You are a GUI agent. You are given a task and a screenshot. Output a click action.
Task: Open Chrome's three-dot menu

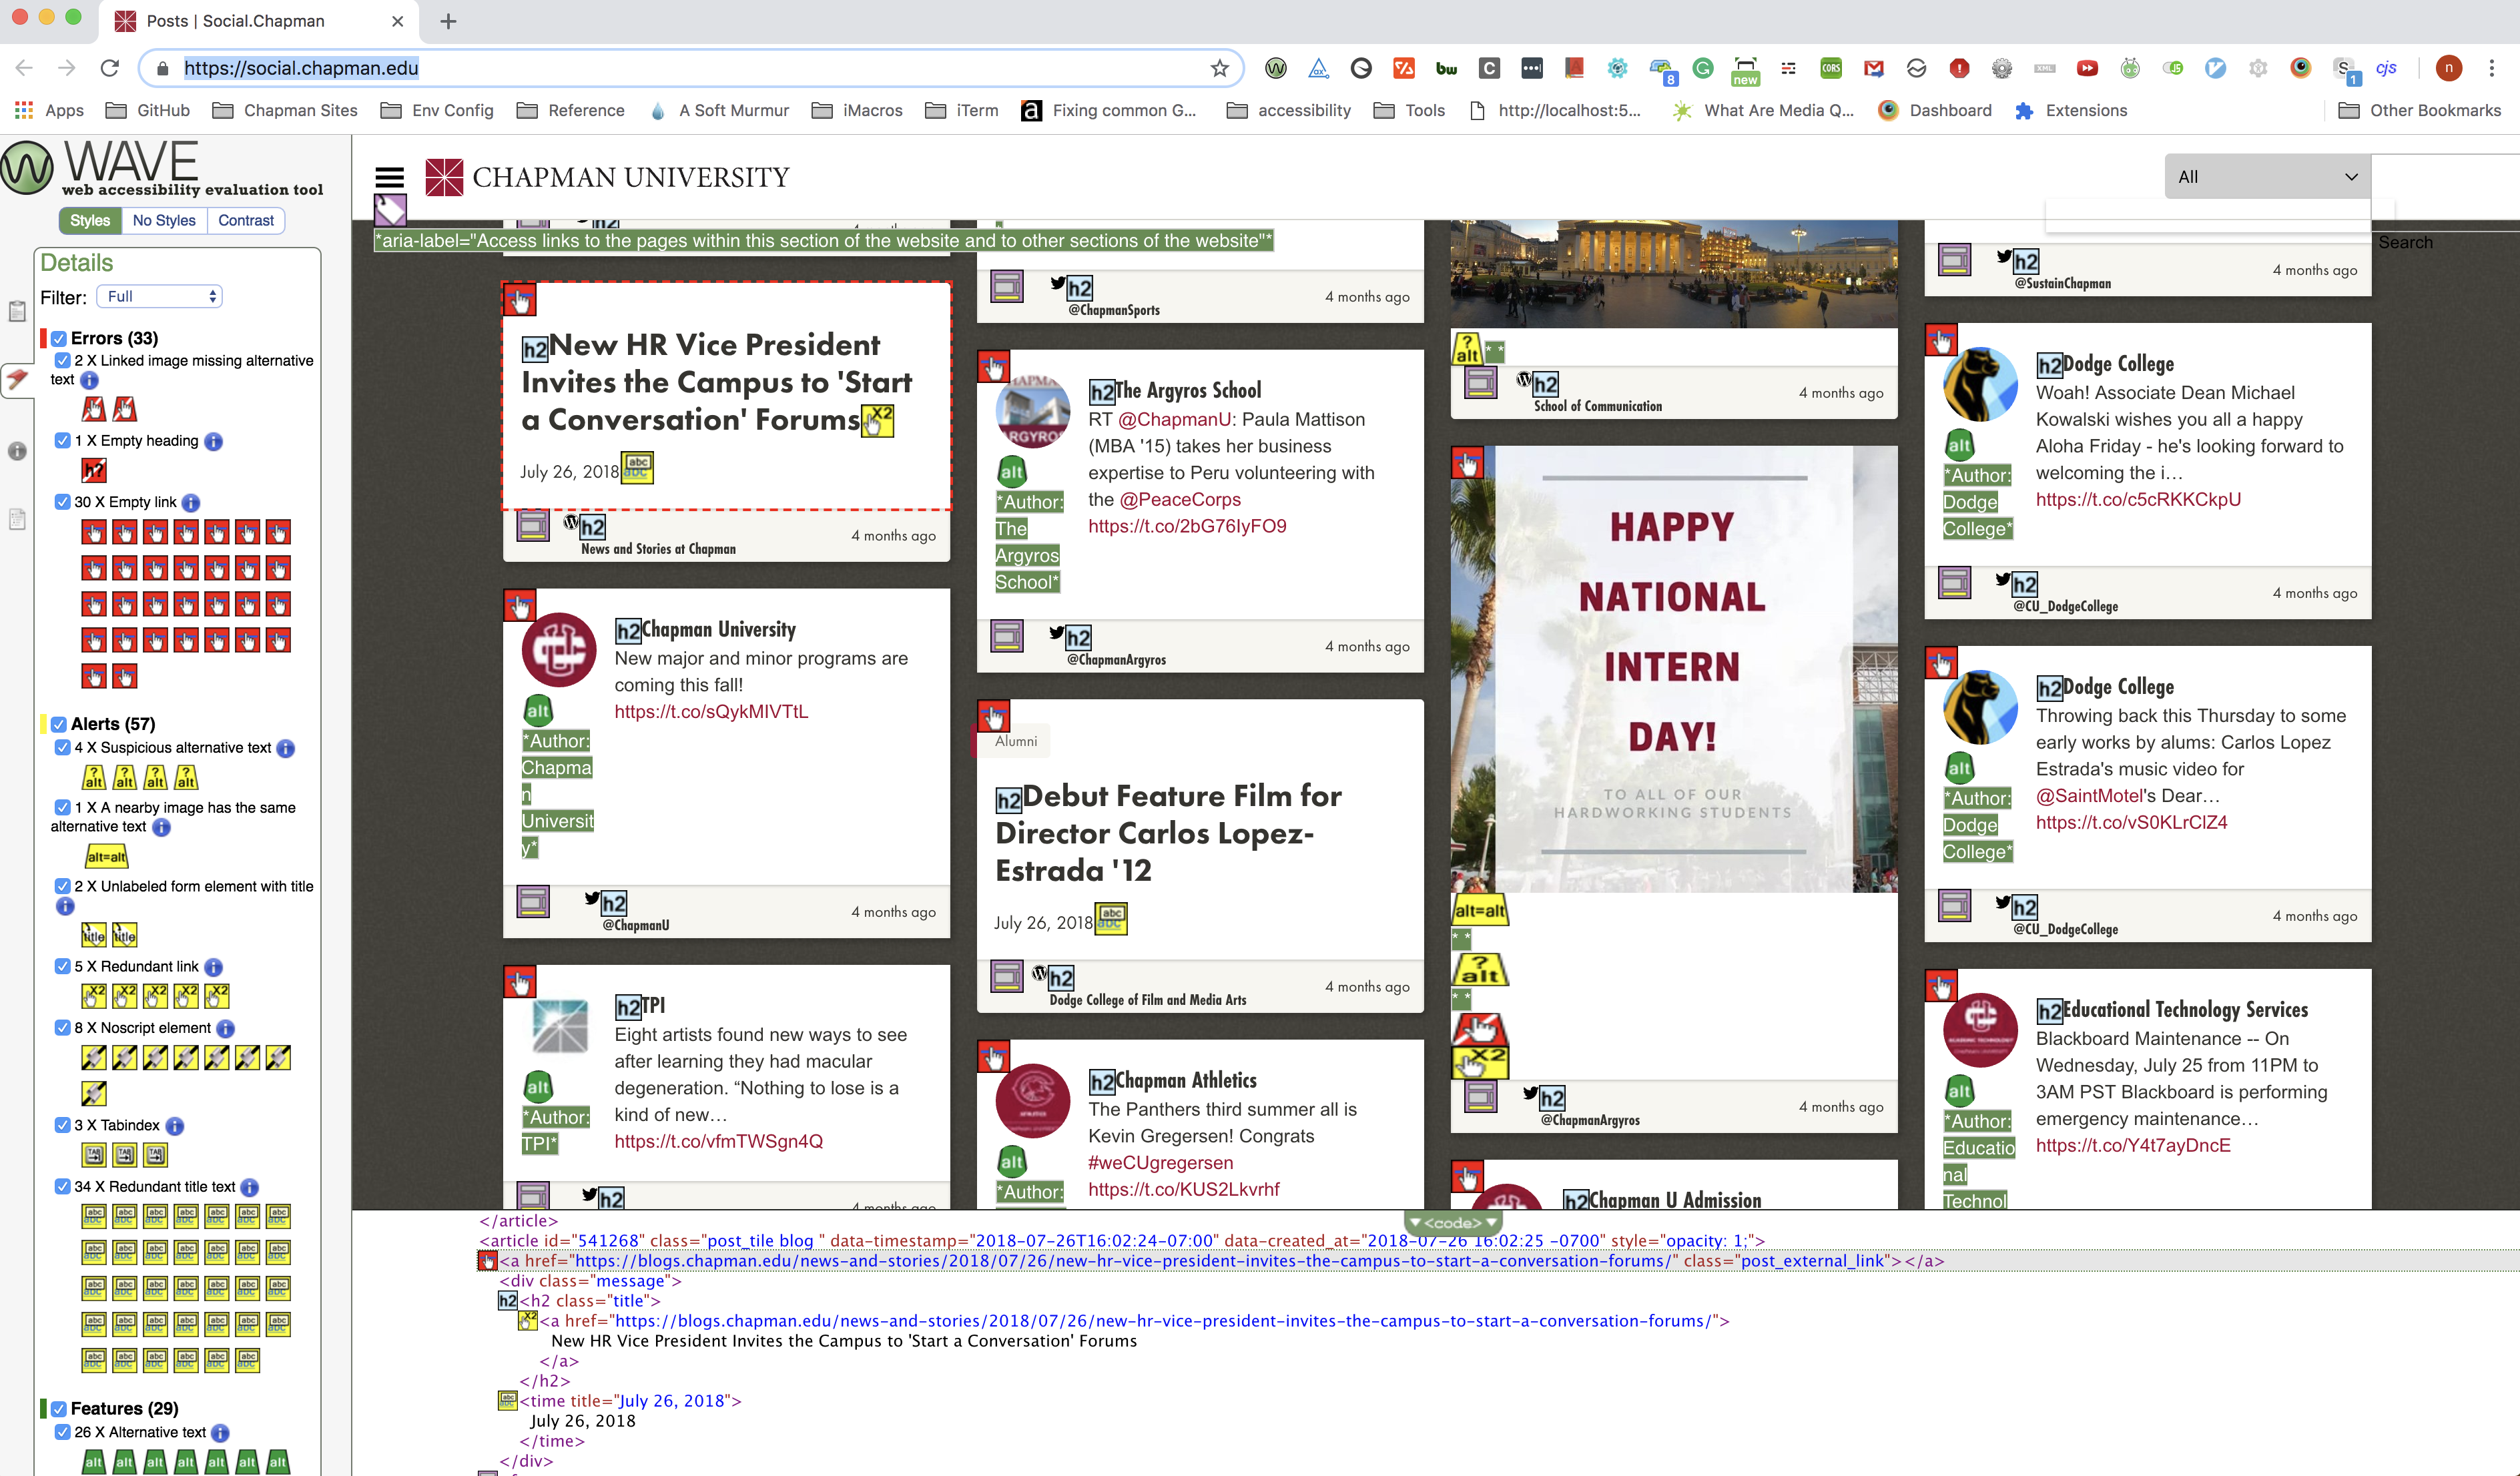(x=2491, y=68)
